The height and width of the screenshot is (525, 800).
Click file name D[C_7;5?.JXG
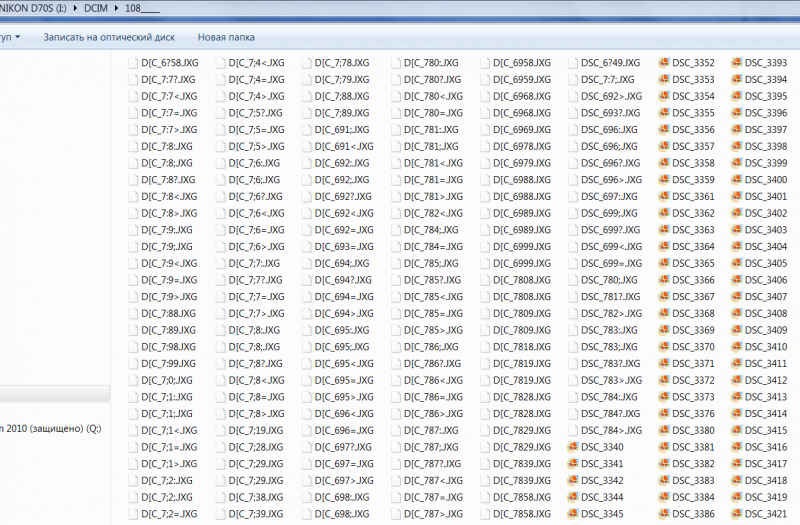point(256,113)
